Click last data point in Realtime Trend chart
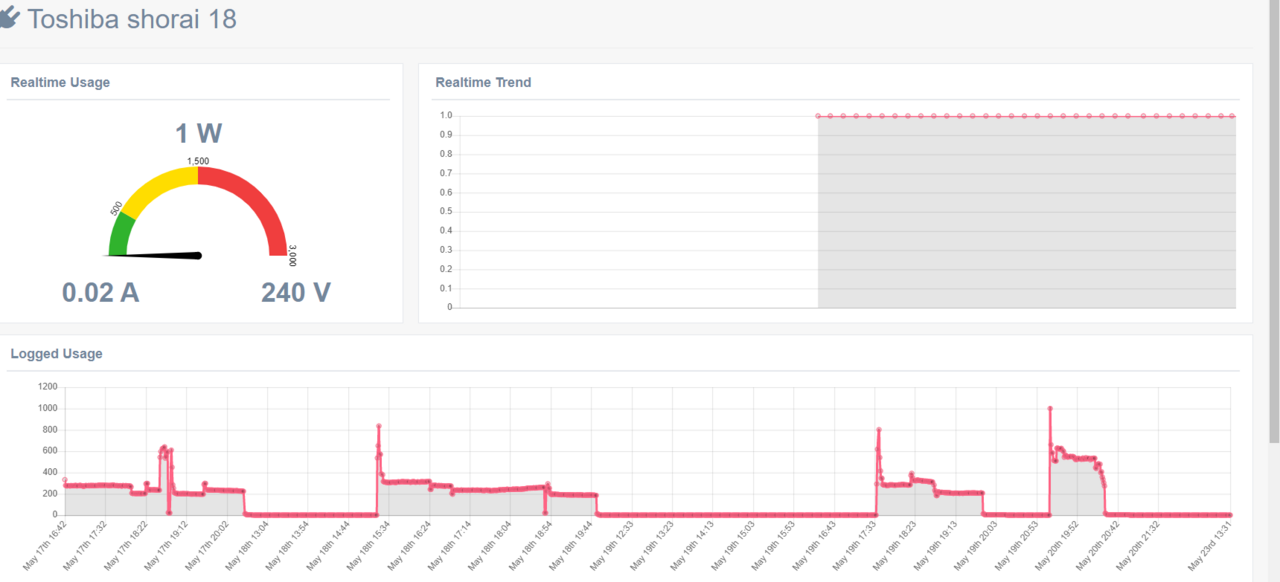The width and height of the screenshot is (1280, 582). [x=1233, y=116]
